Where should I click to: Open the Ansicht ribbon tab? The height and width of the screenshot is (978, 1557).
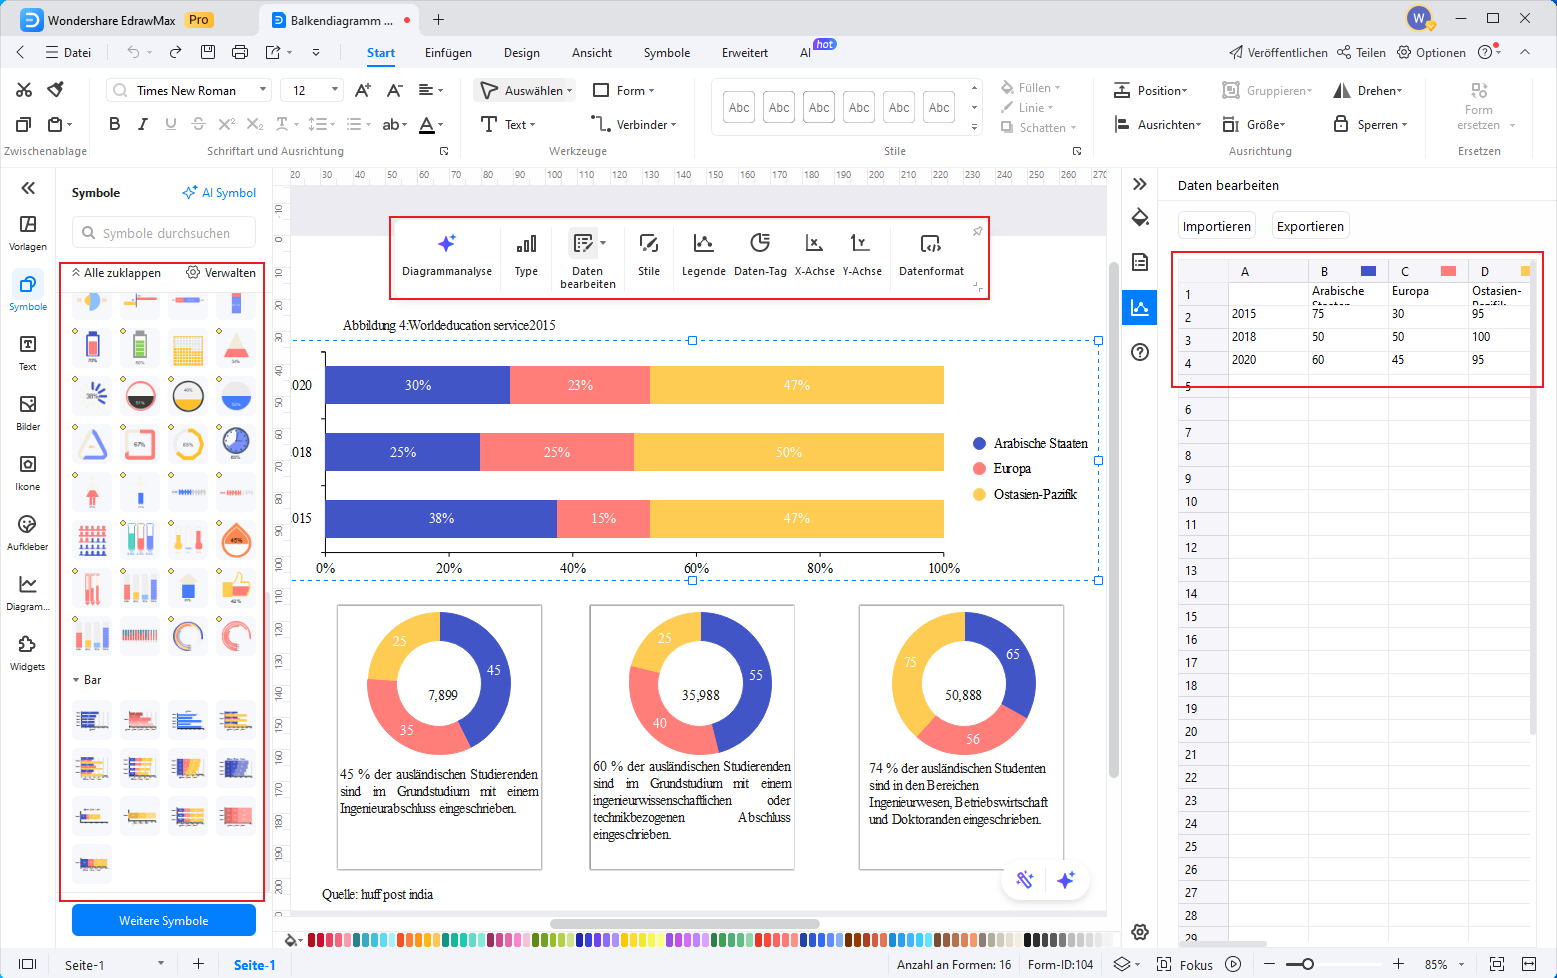pos(592,53)
